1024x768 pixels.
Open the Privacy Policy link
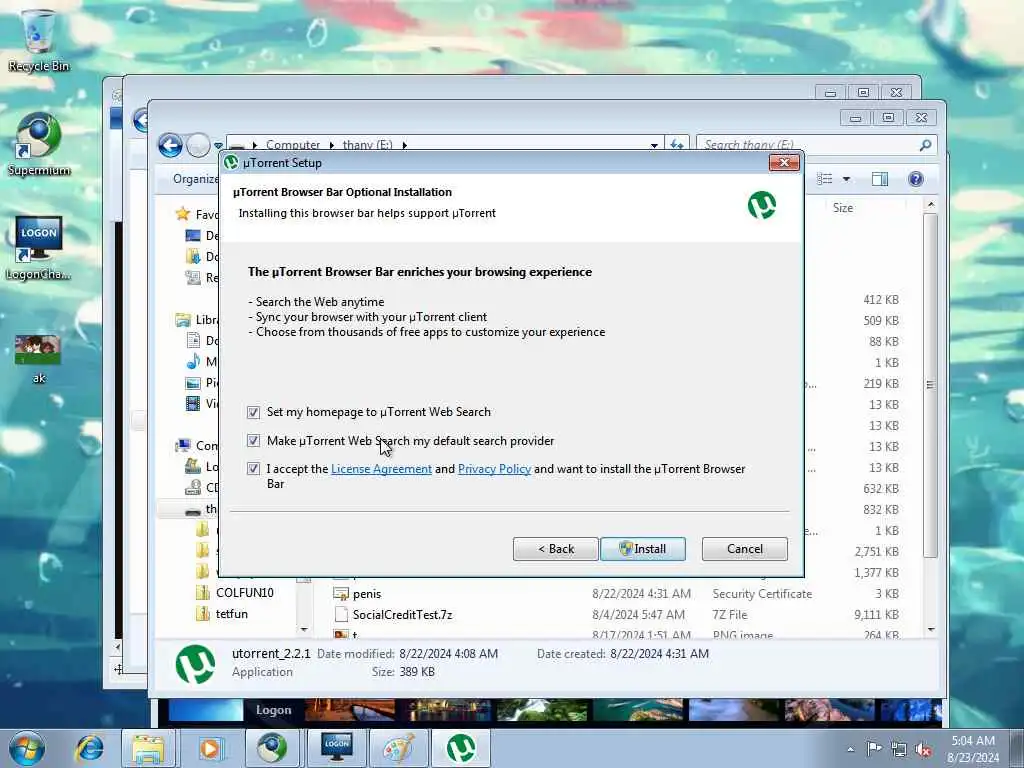click(x=494, y=469)
